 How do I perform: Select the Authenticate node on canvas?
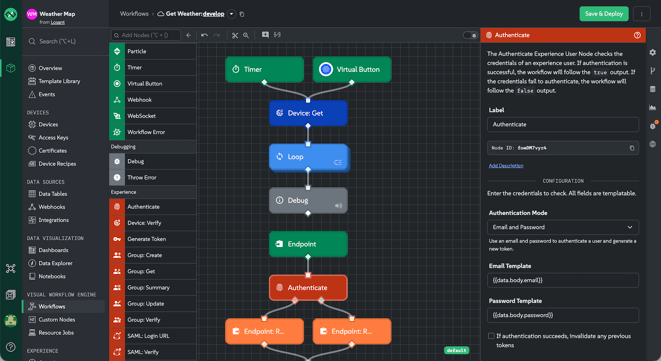[308, 288]
